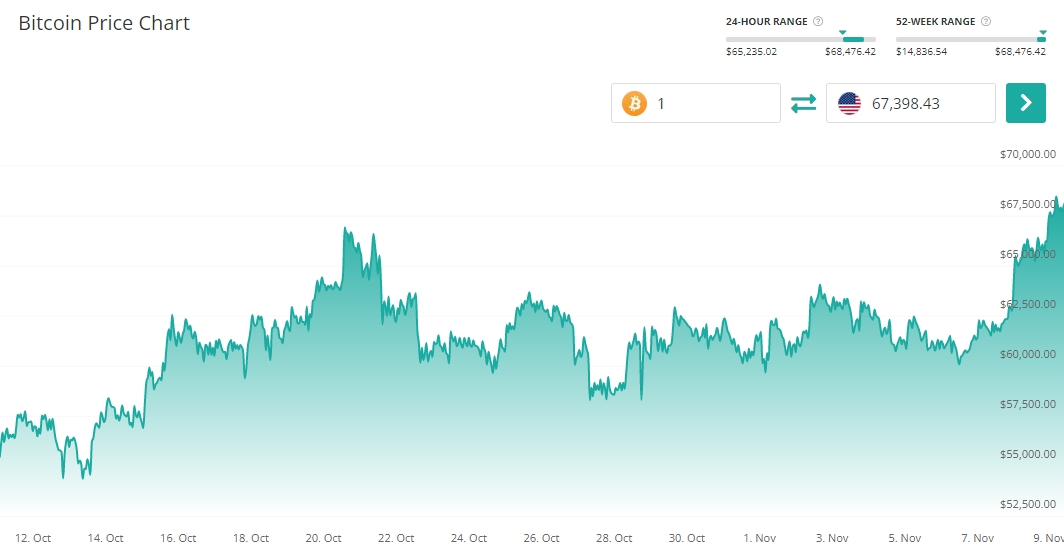The width and height of the screenshot is (1064, 549).
Task: Open help icon beside 52-Week Range
Action: pyautogui.click(x=986, y=21)
